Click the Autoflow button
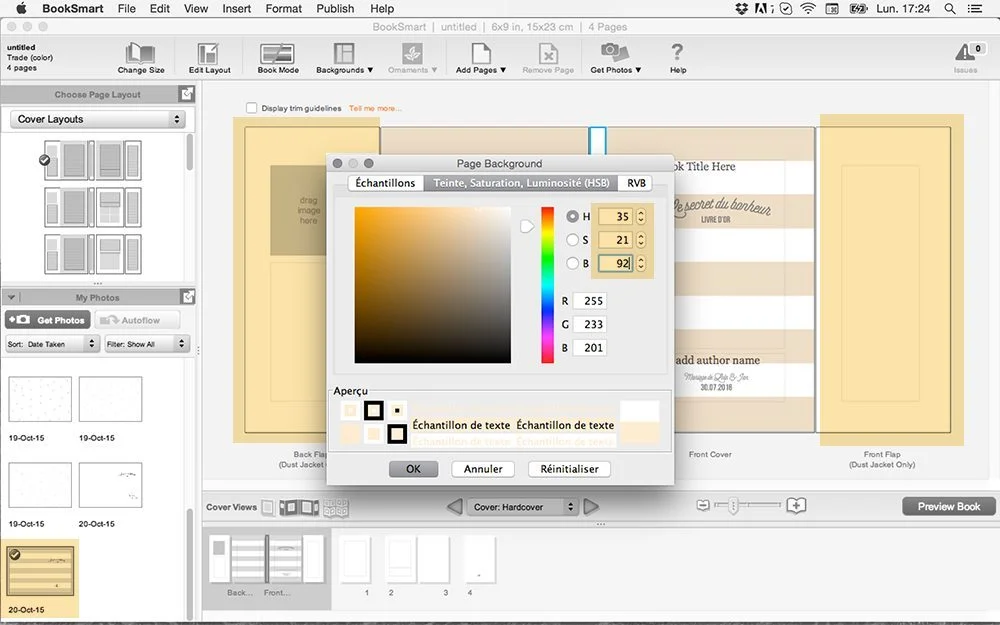This screenshot has width=1000, height=625. (137, 320)
